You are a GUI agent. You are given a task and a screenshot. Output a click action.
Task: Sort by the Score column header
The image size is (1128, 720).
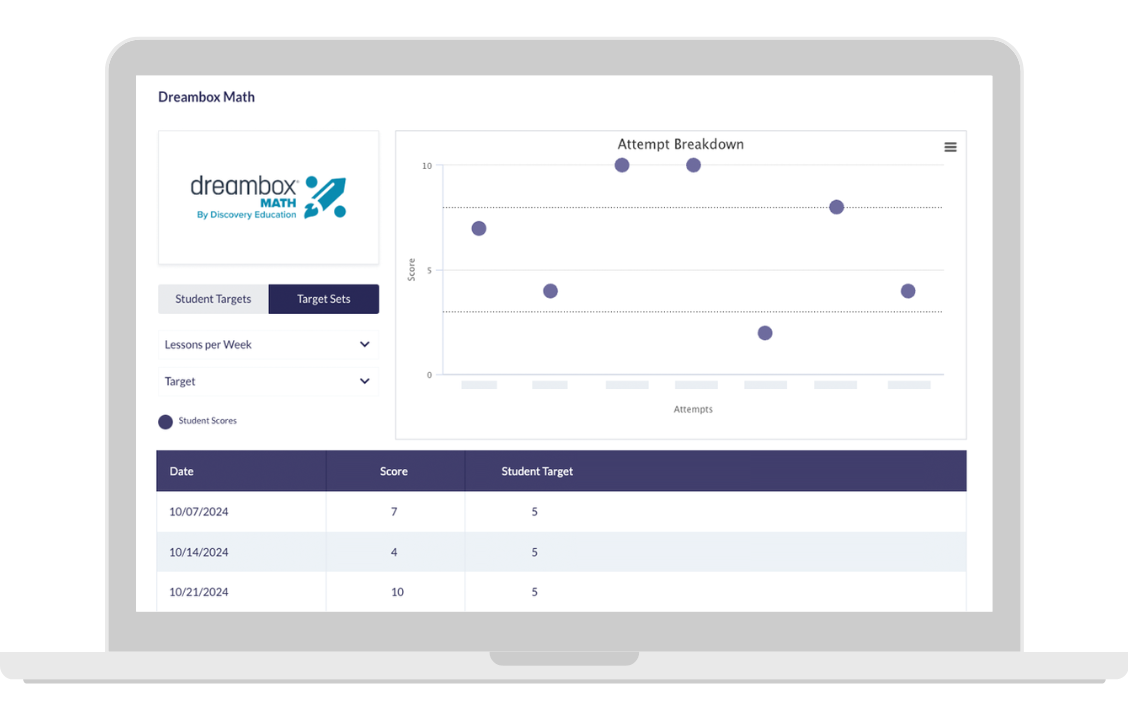click(394, 471)
